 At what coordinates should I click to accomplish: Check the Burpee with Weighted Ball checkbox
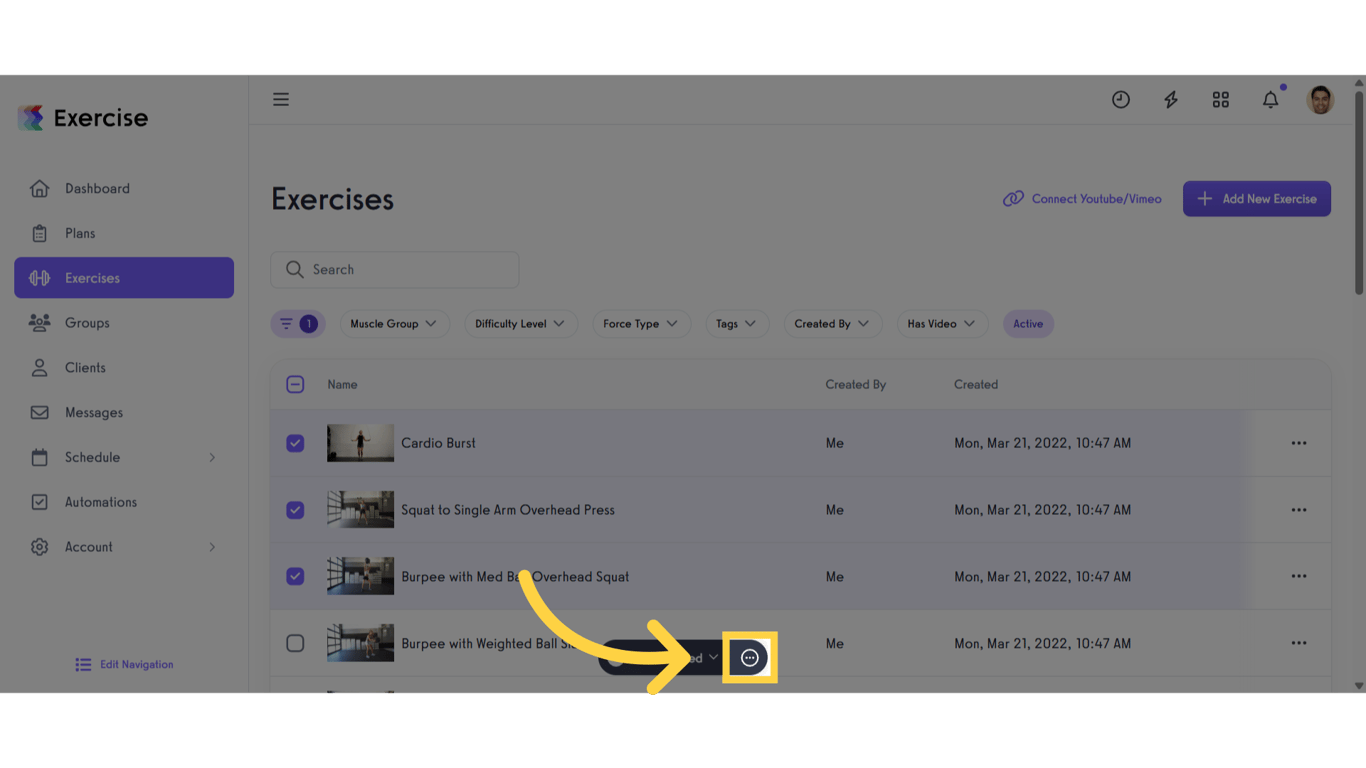coord(295,643)
